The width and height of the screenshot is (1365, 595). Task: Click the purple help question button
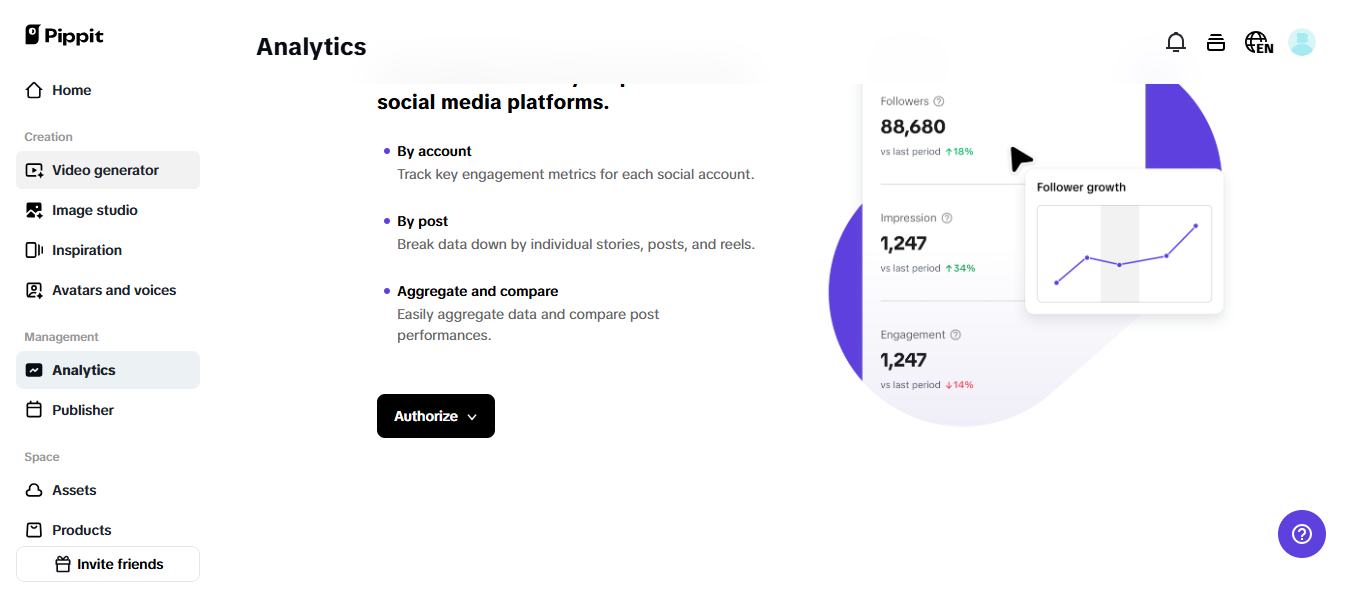[1301, 534]
